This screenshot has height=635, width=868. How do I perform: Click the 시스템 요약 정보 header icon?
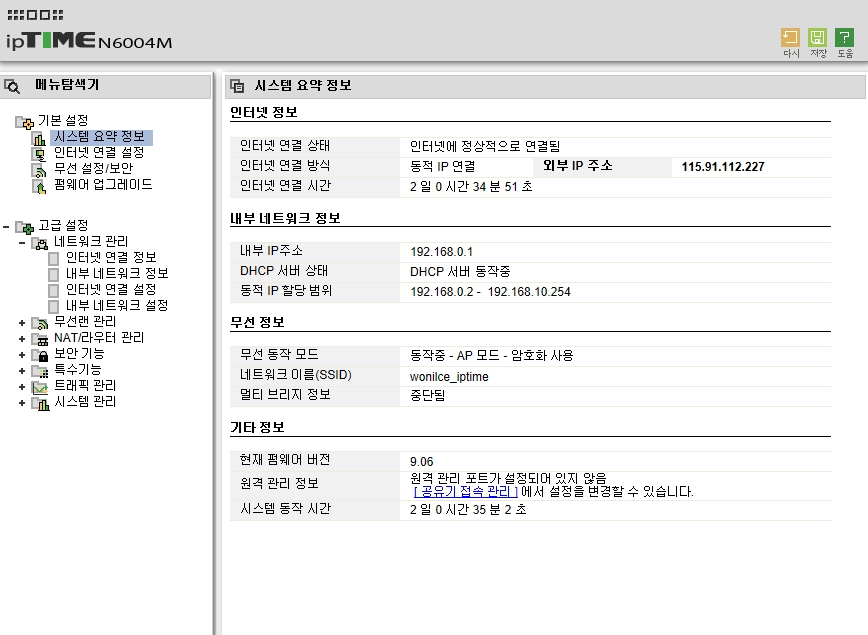tap(237, 86)
